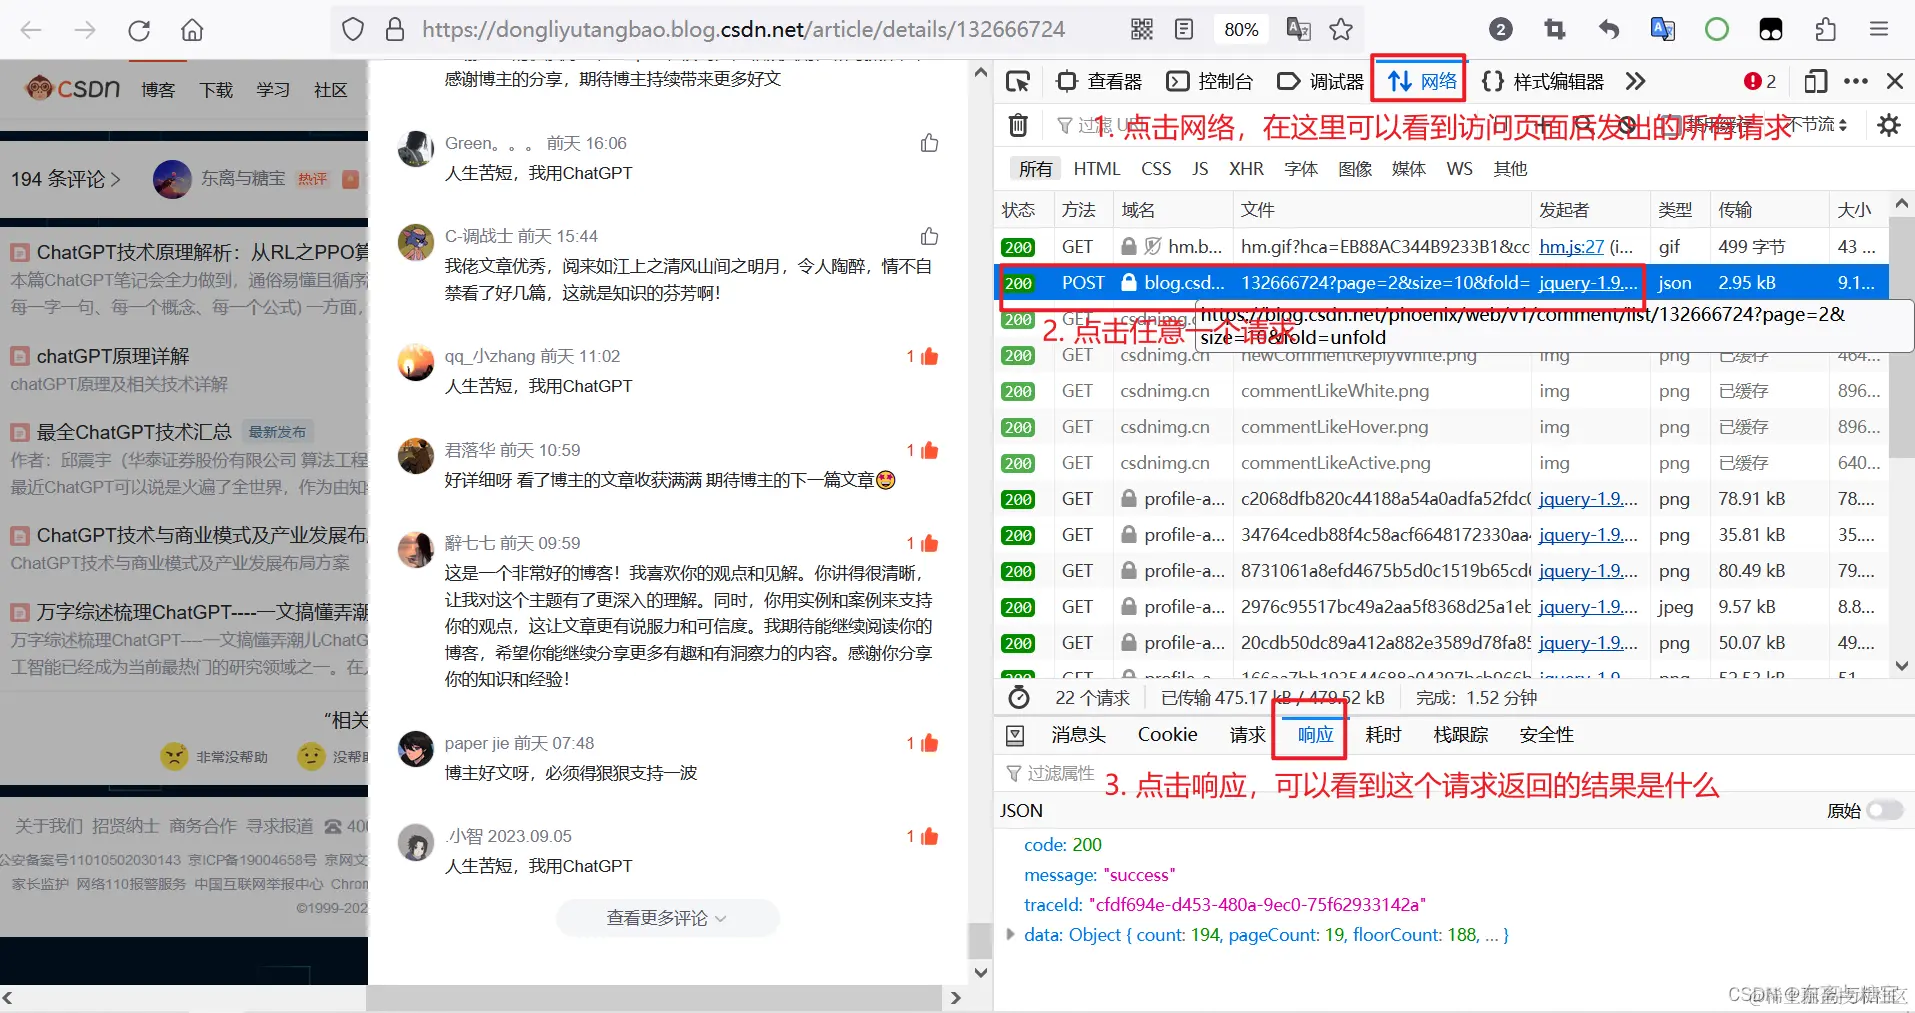The image size is (1915, 1013).
Task: Clear the network request list
Action: 1018,125
